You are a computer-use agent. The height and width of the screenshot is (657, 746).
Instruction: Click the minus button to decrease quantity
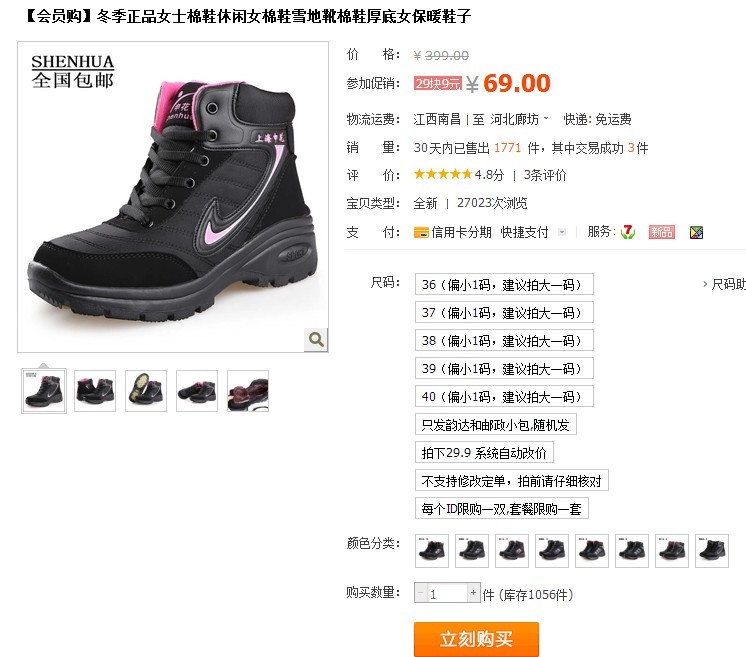coord(420,593)
